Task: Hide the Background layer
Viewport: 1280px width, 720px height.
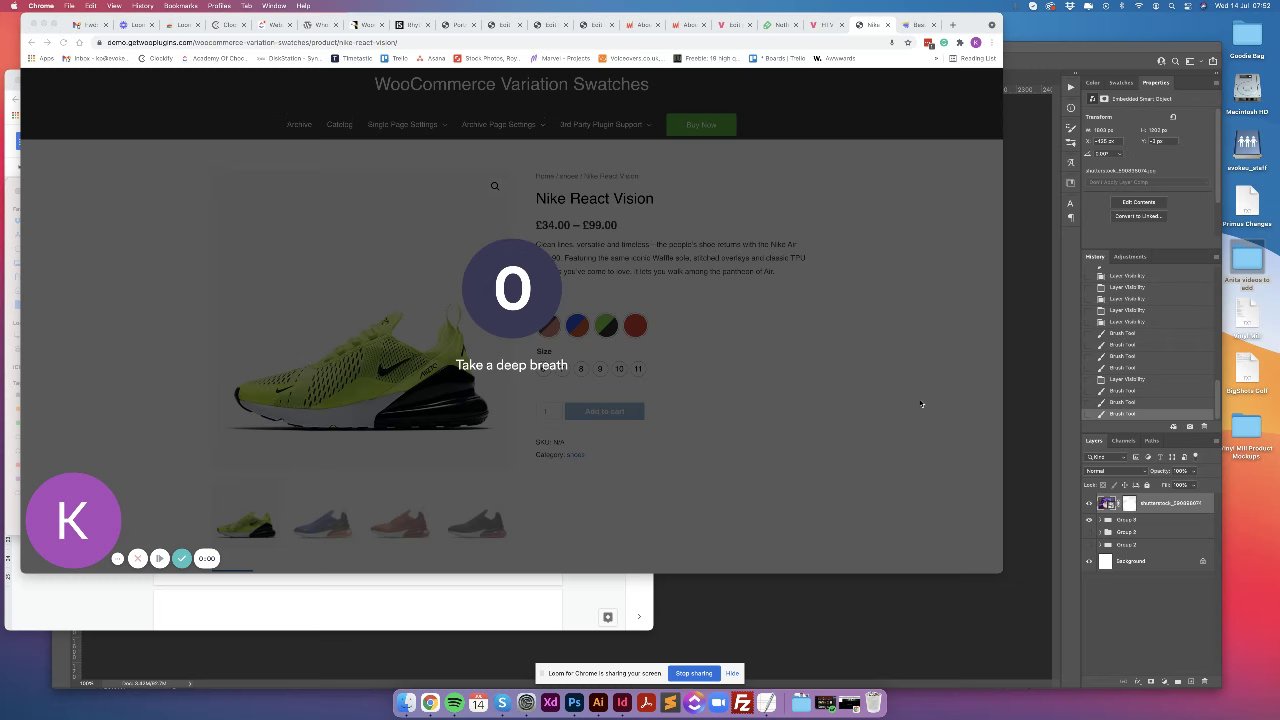Action: (1089, 561)
